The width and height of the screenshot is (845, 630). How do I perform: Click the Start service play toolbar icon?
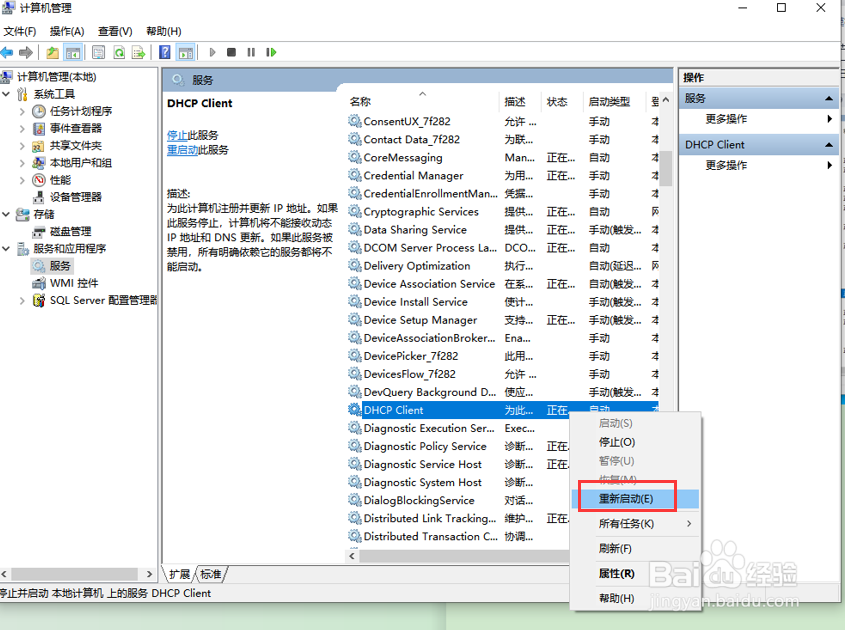tap(212, 52)
